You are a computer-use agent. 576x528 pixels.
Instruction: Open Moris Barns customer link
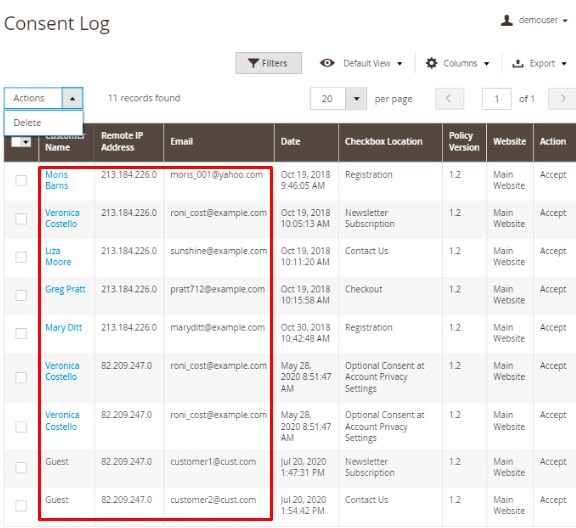click(57, 180)
